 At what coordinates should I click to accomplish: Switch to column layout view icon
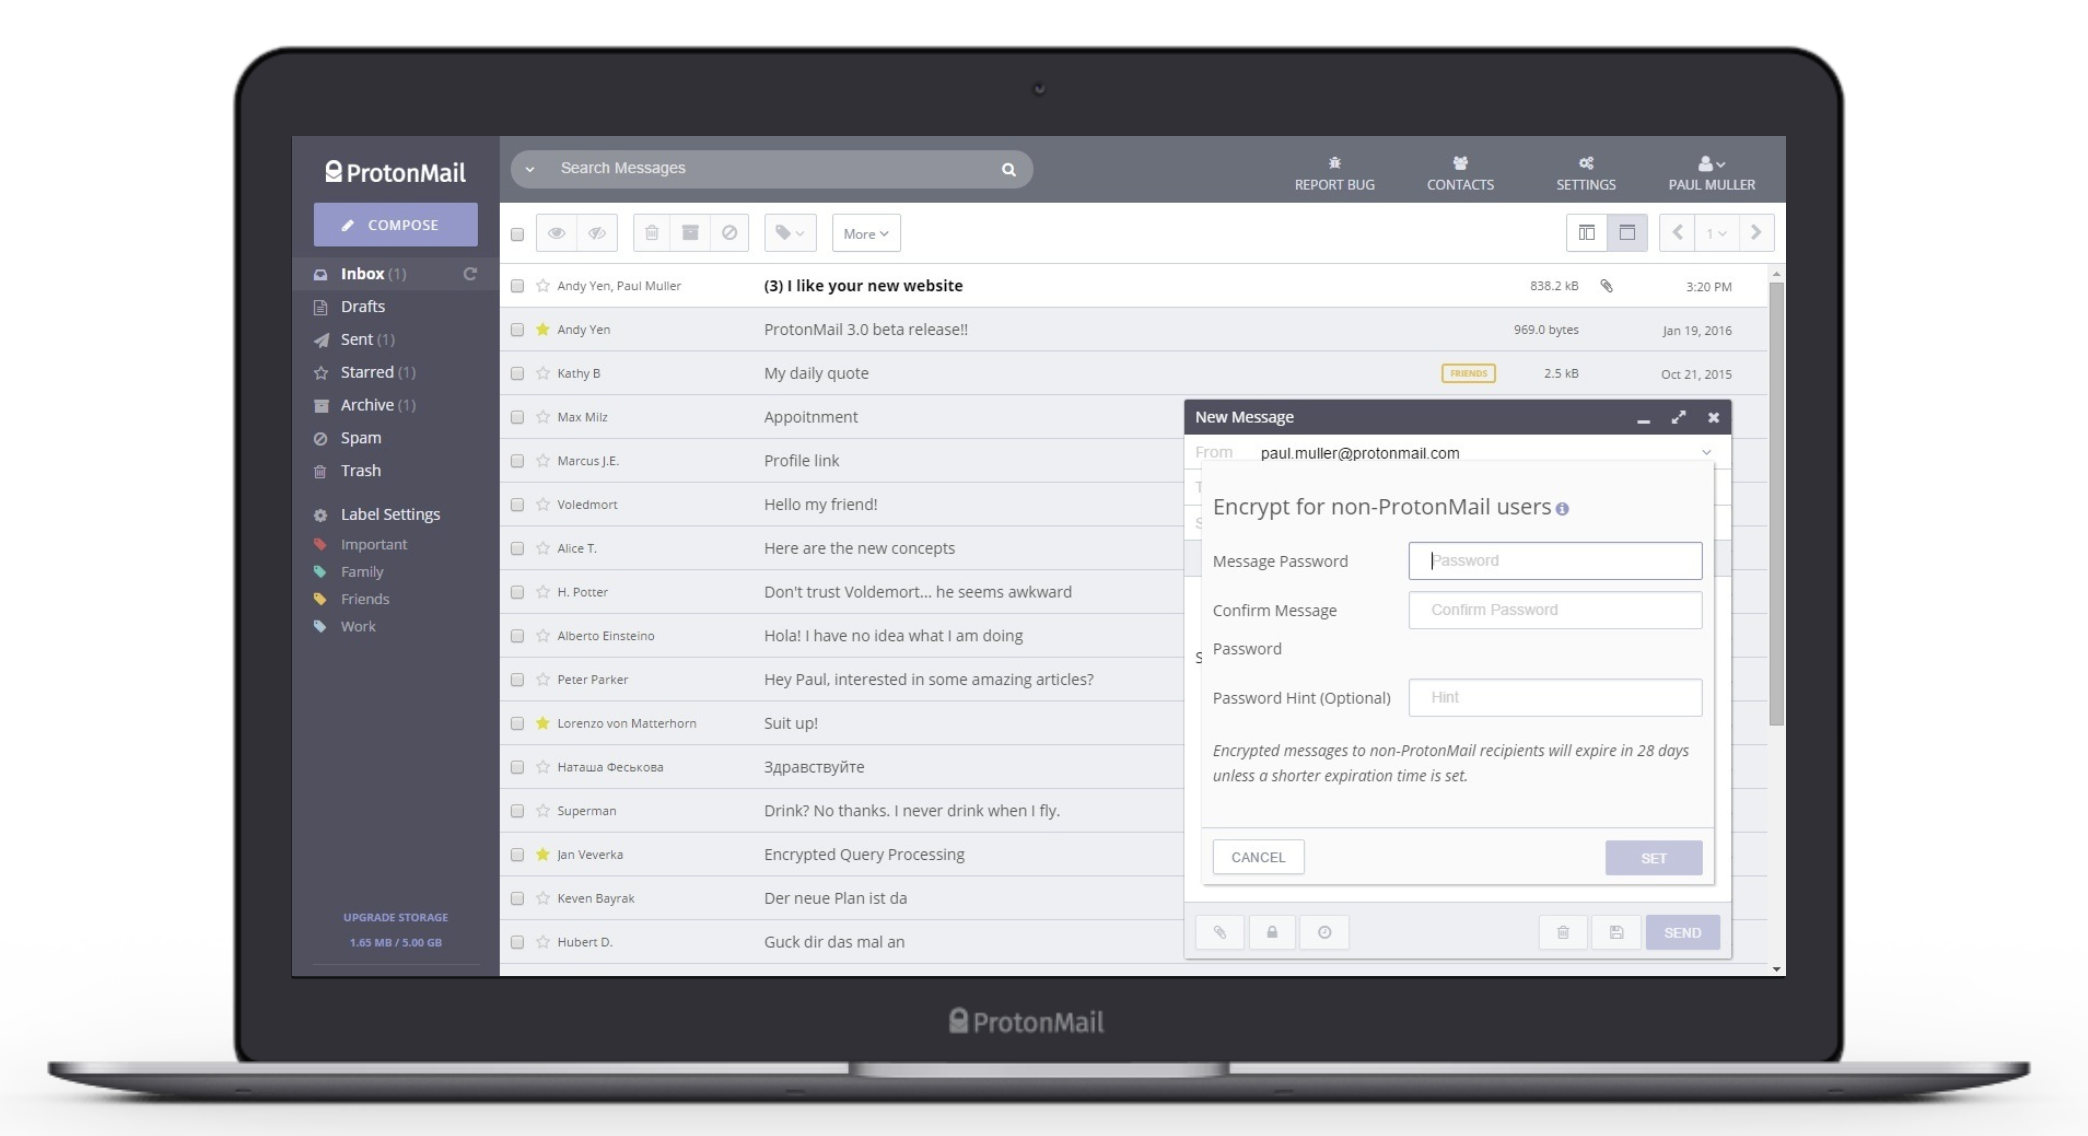[1586, 233]
